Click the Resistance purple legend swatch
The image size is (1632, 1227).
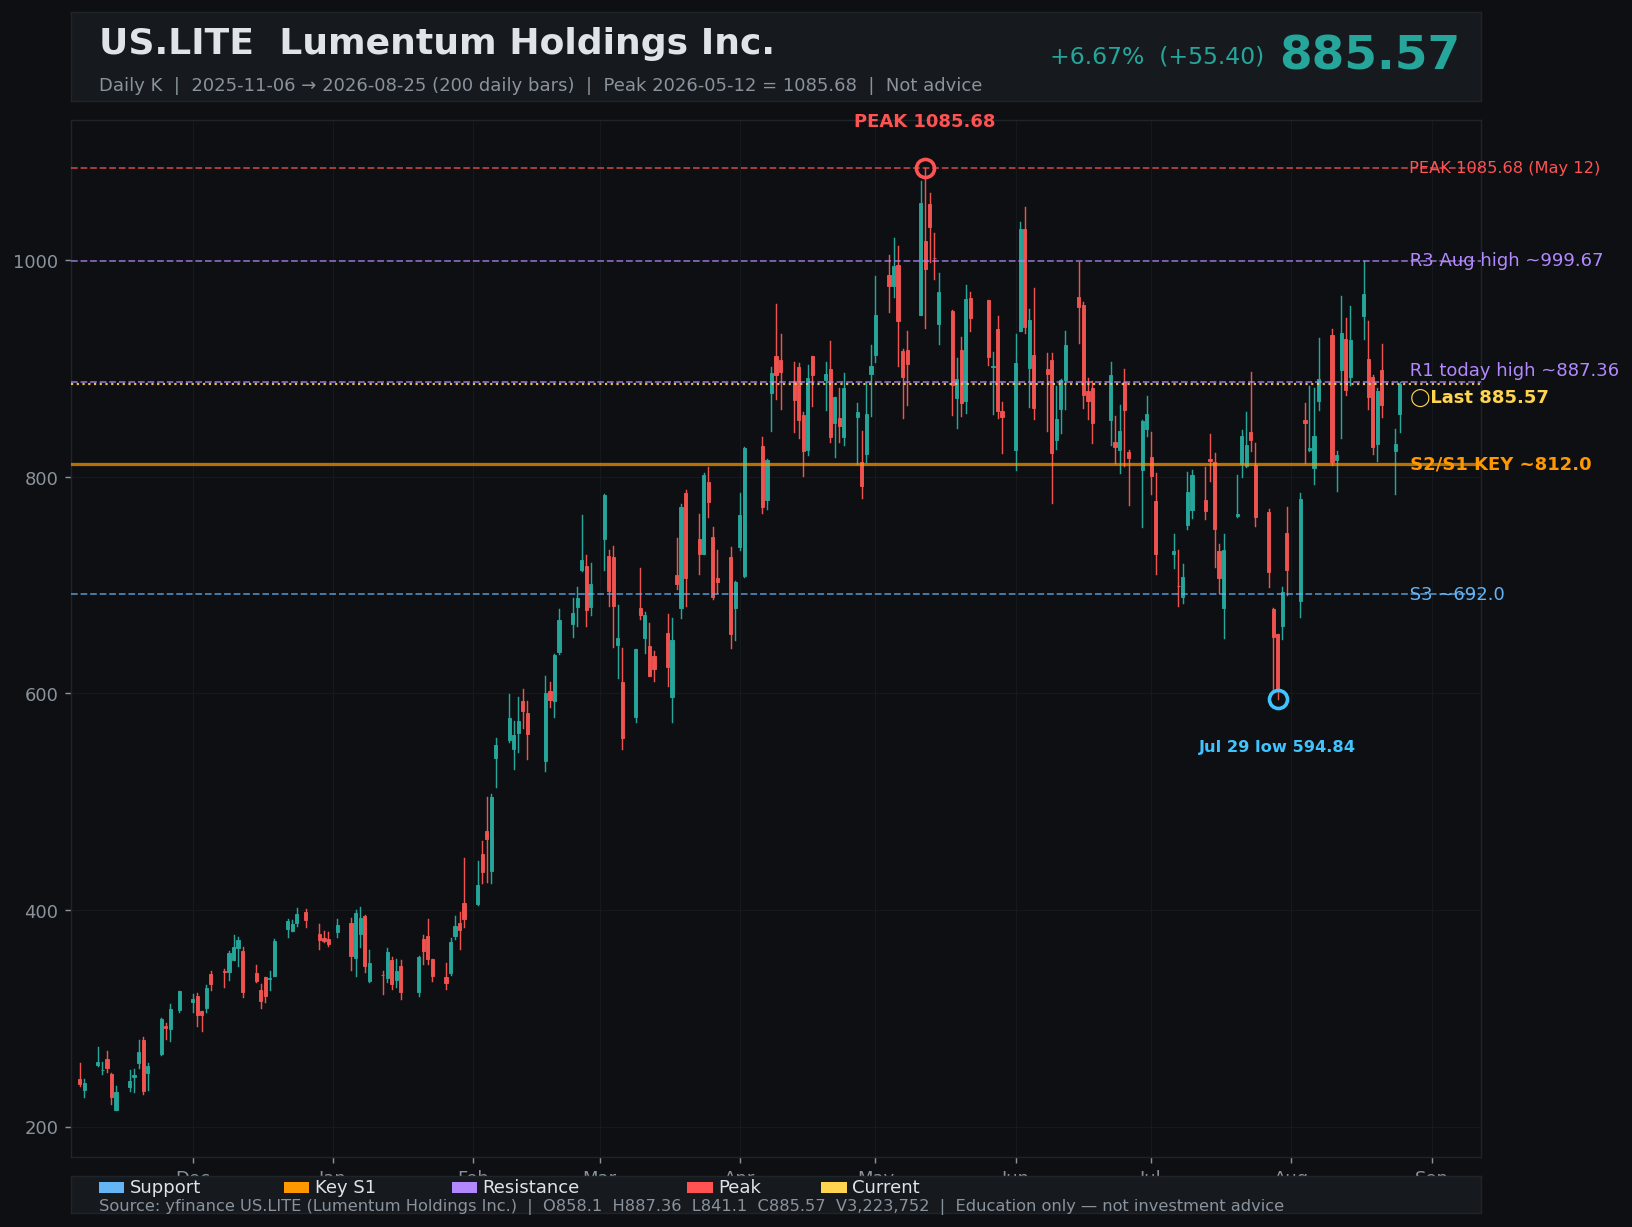point(465,1188)
